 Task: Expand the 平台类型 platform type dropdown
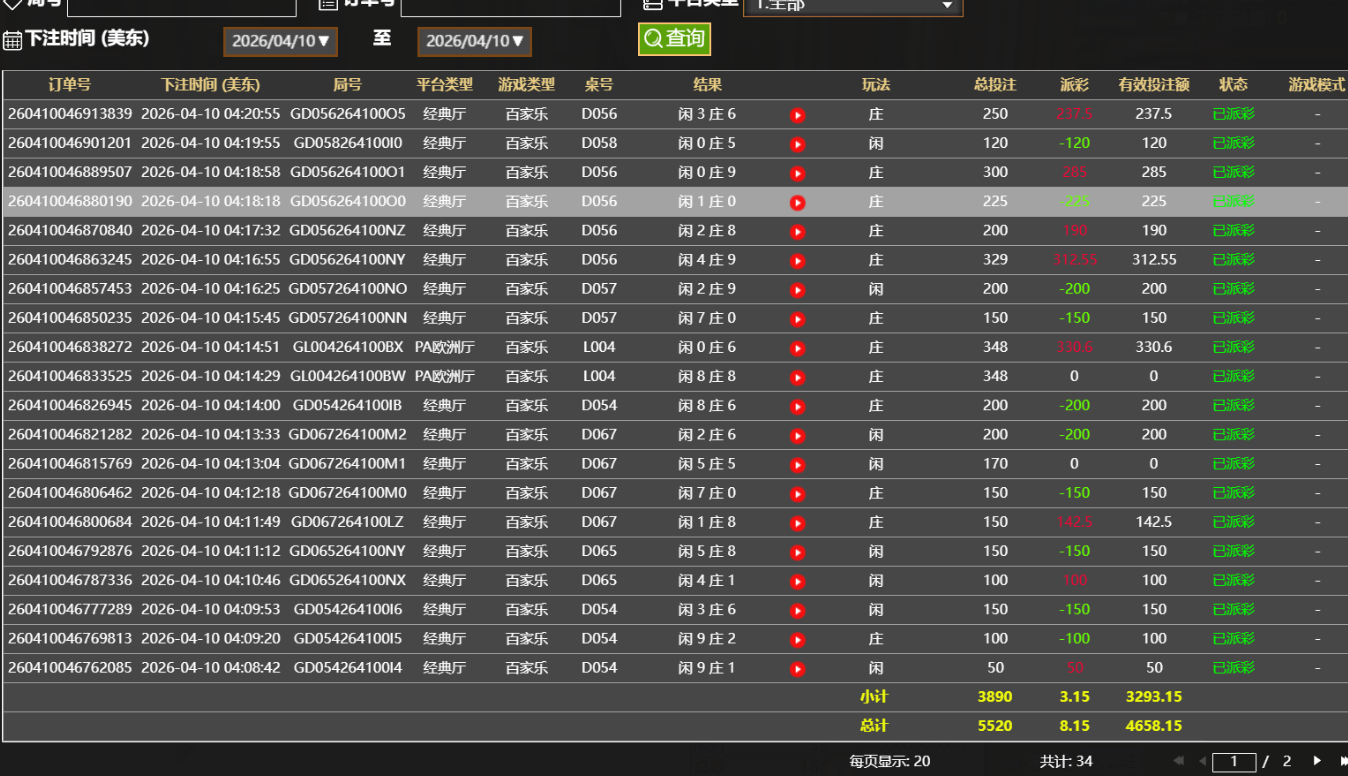click(x=852, y=5)
